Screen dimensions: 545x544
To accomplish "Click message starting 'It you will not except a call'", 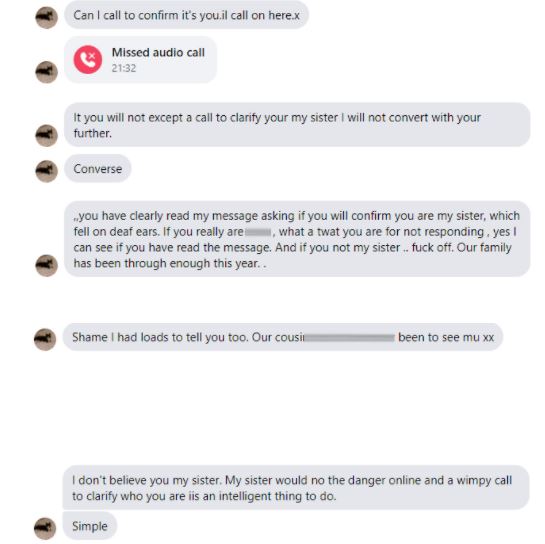I will click(297, 125).
